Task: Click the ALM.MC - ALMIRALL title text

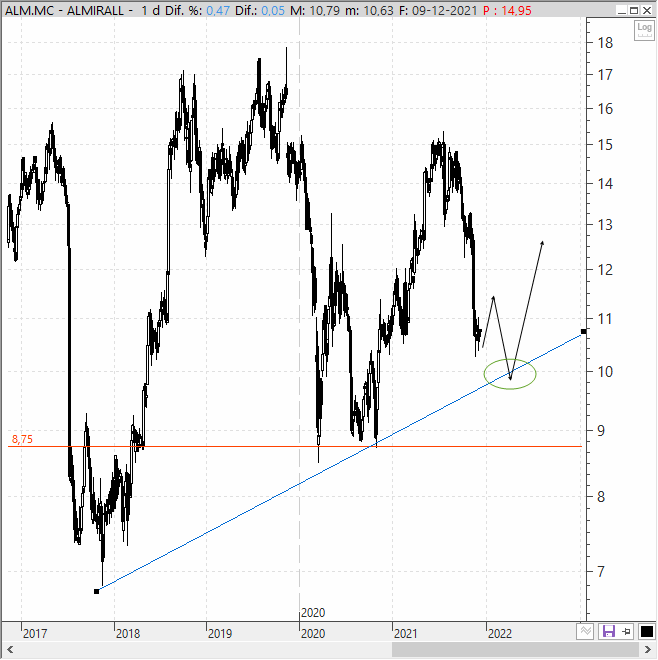Action: click(64, 11)
